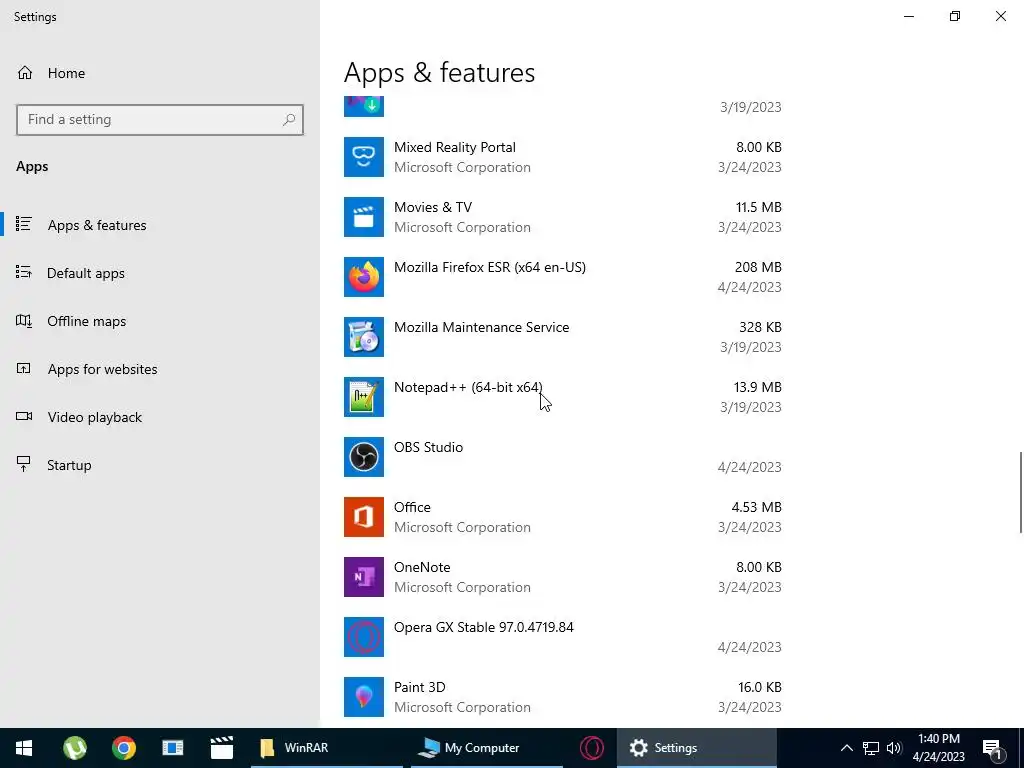Image resolution: width=1024 pixels, height=768 pixels.
Task: Open Default apps settings page
Action: point(160,273)
